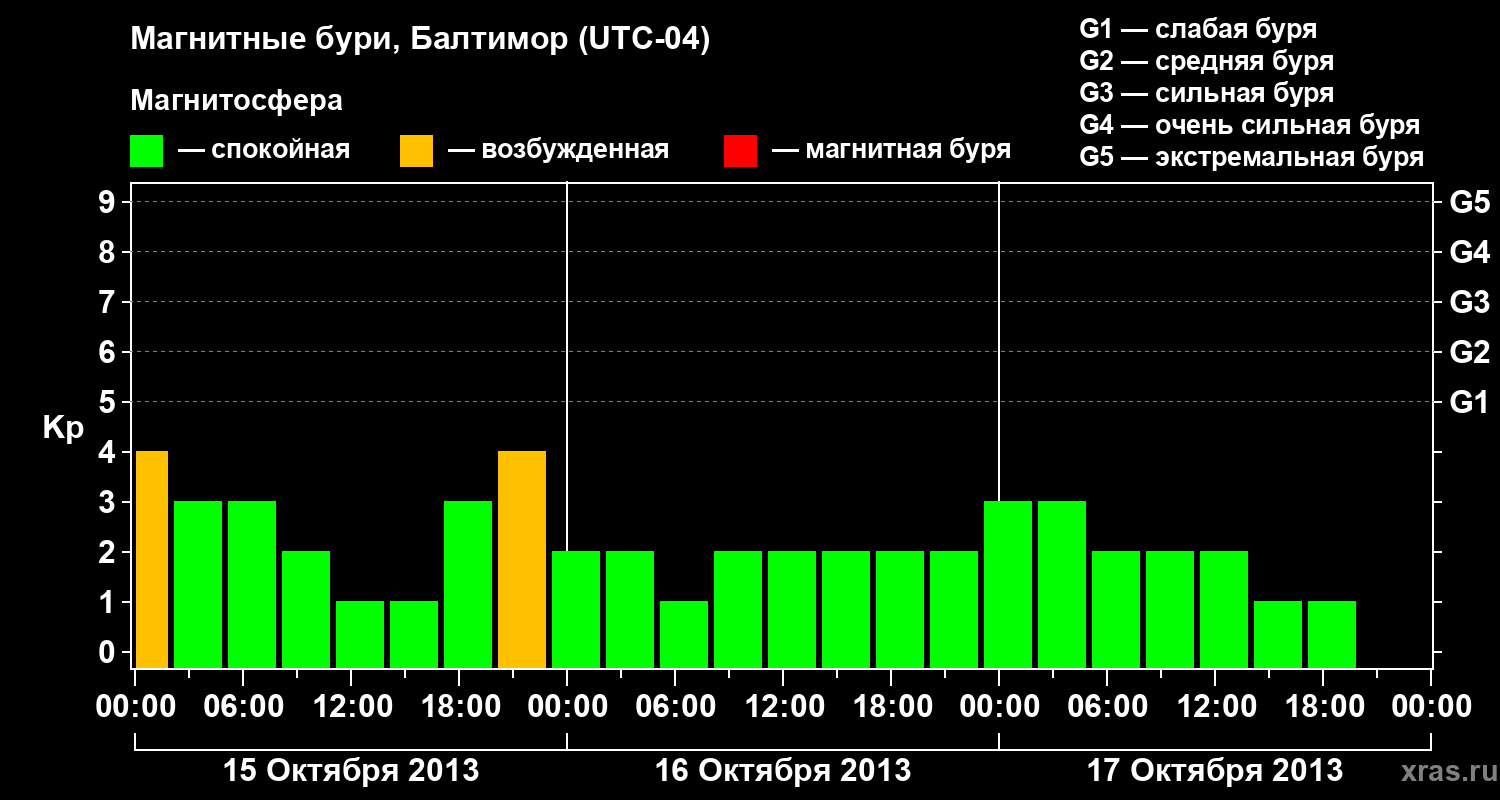Click the 'G1' right axis label
The image size is (1500, 800).
click(x=1469, y=402)
